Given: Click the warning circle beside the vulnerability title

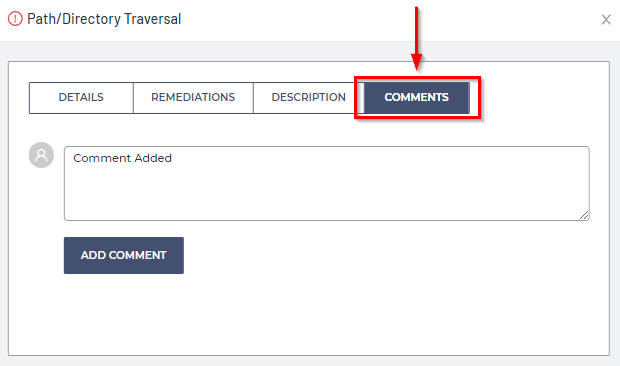Looking at the screenshot, I should (15, 19).
